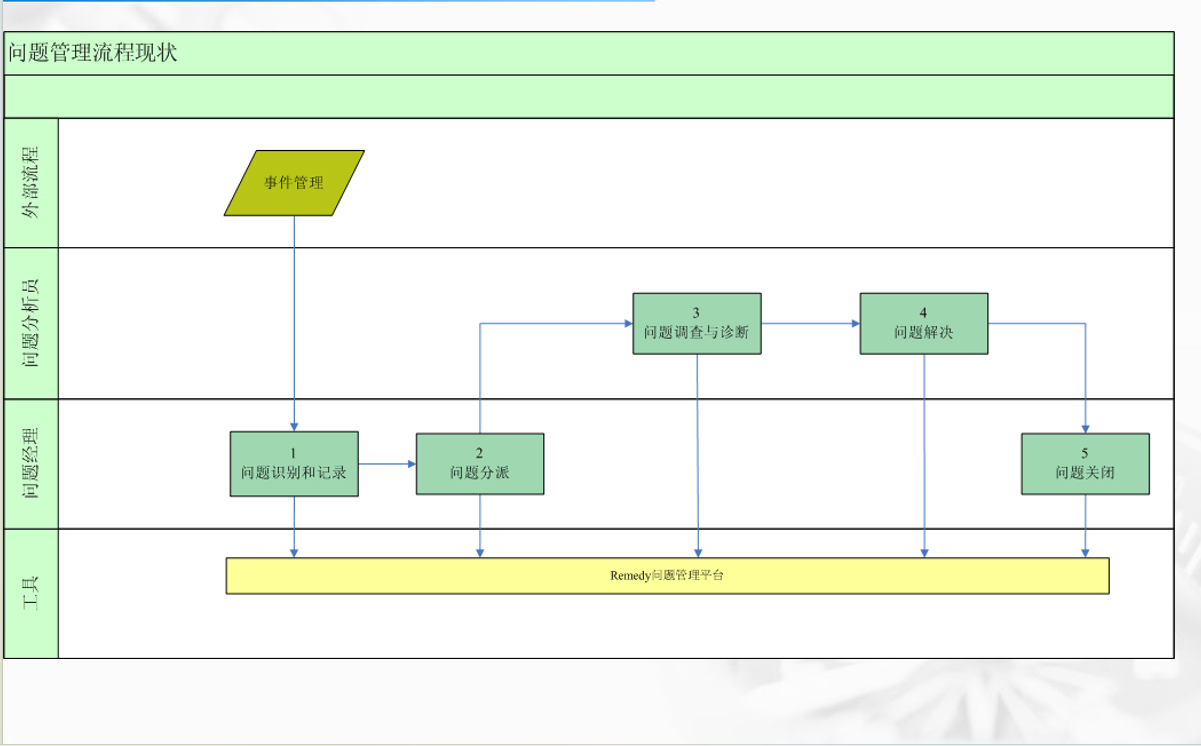1201x746 pixels.
Task: Select the empty green band below the title
Action: [588, 97]
